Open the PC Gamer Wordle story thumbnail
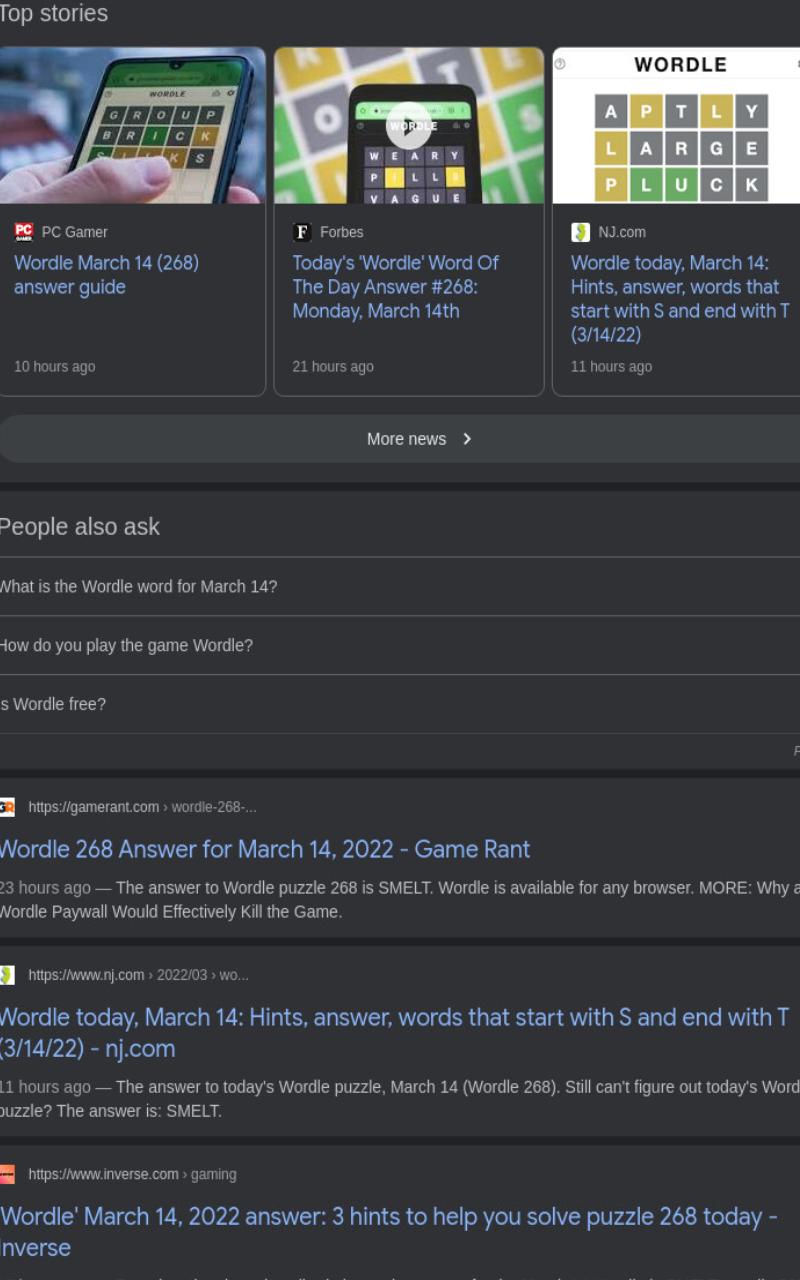The height and width of the screenshot is (1280, 800). tap(132, 126)
